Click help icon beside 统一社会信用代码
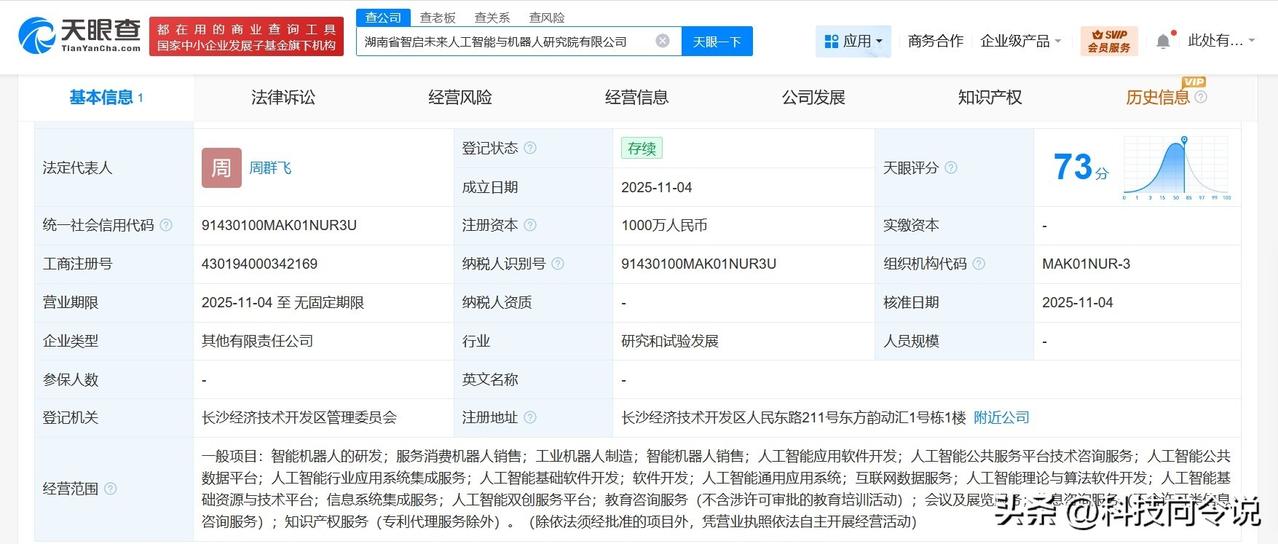 point(166,225)
